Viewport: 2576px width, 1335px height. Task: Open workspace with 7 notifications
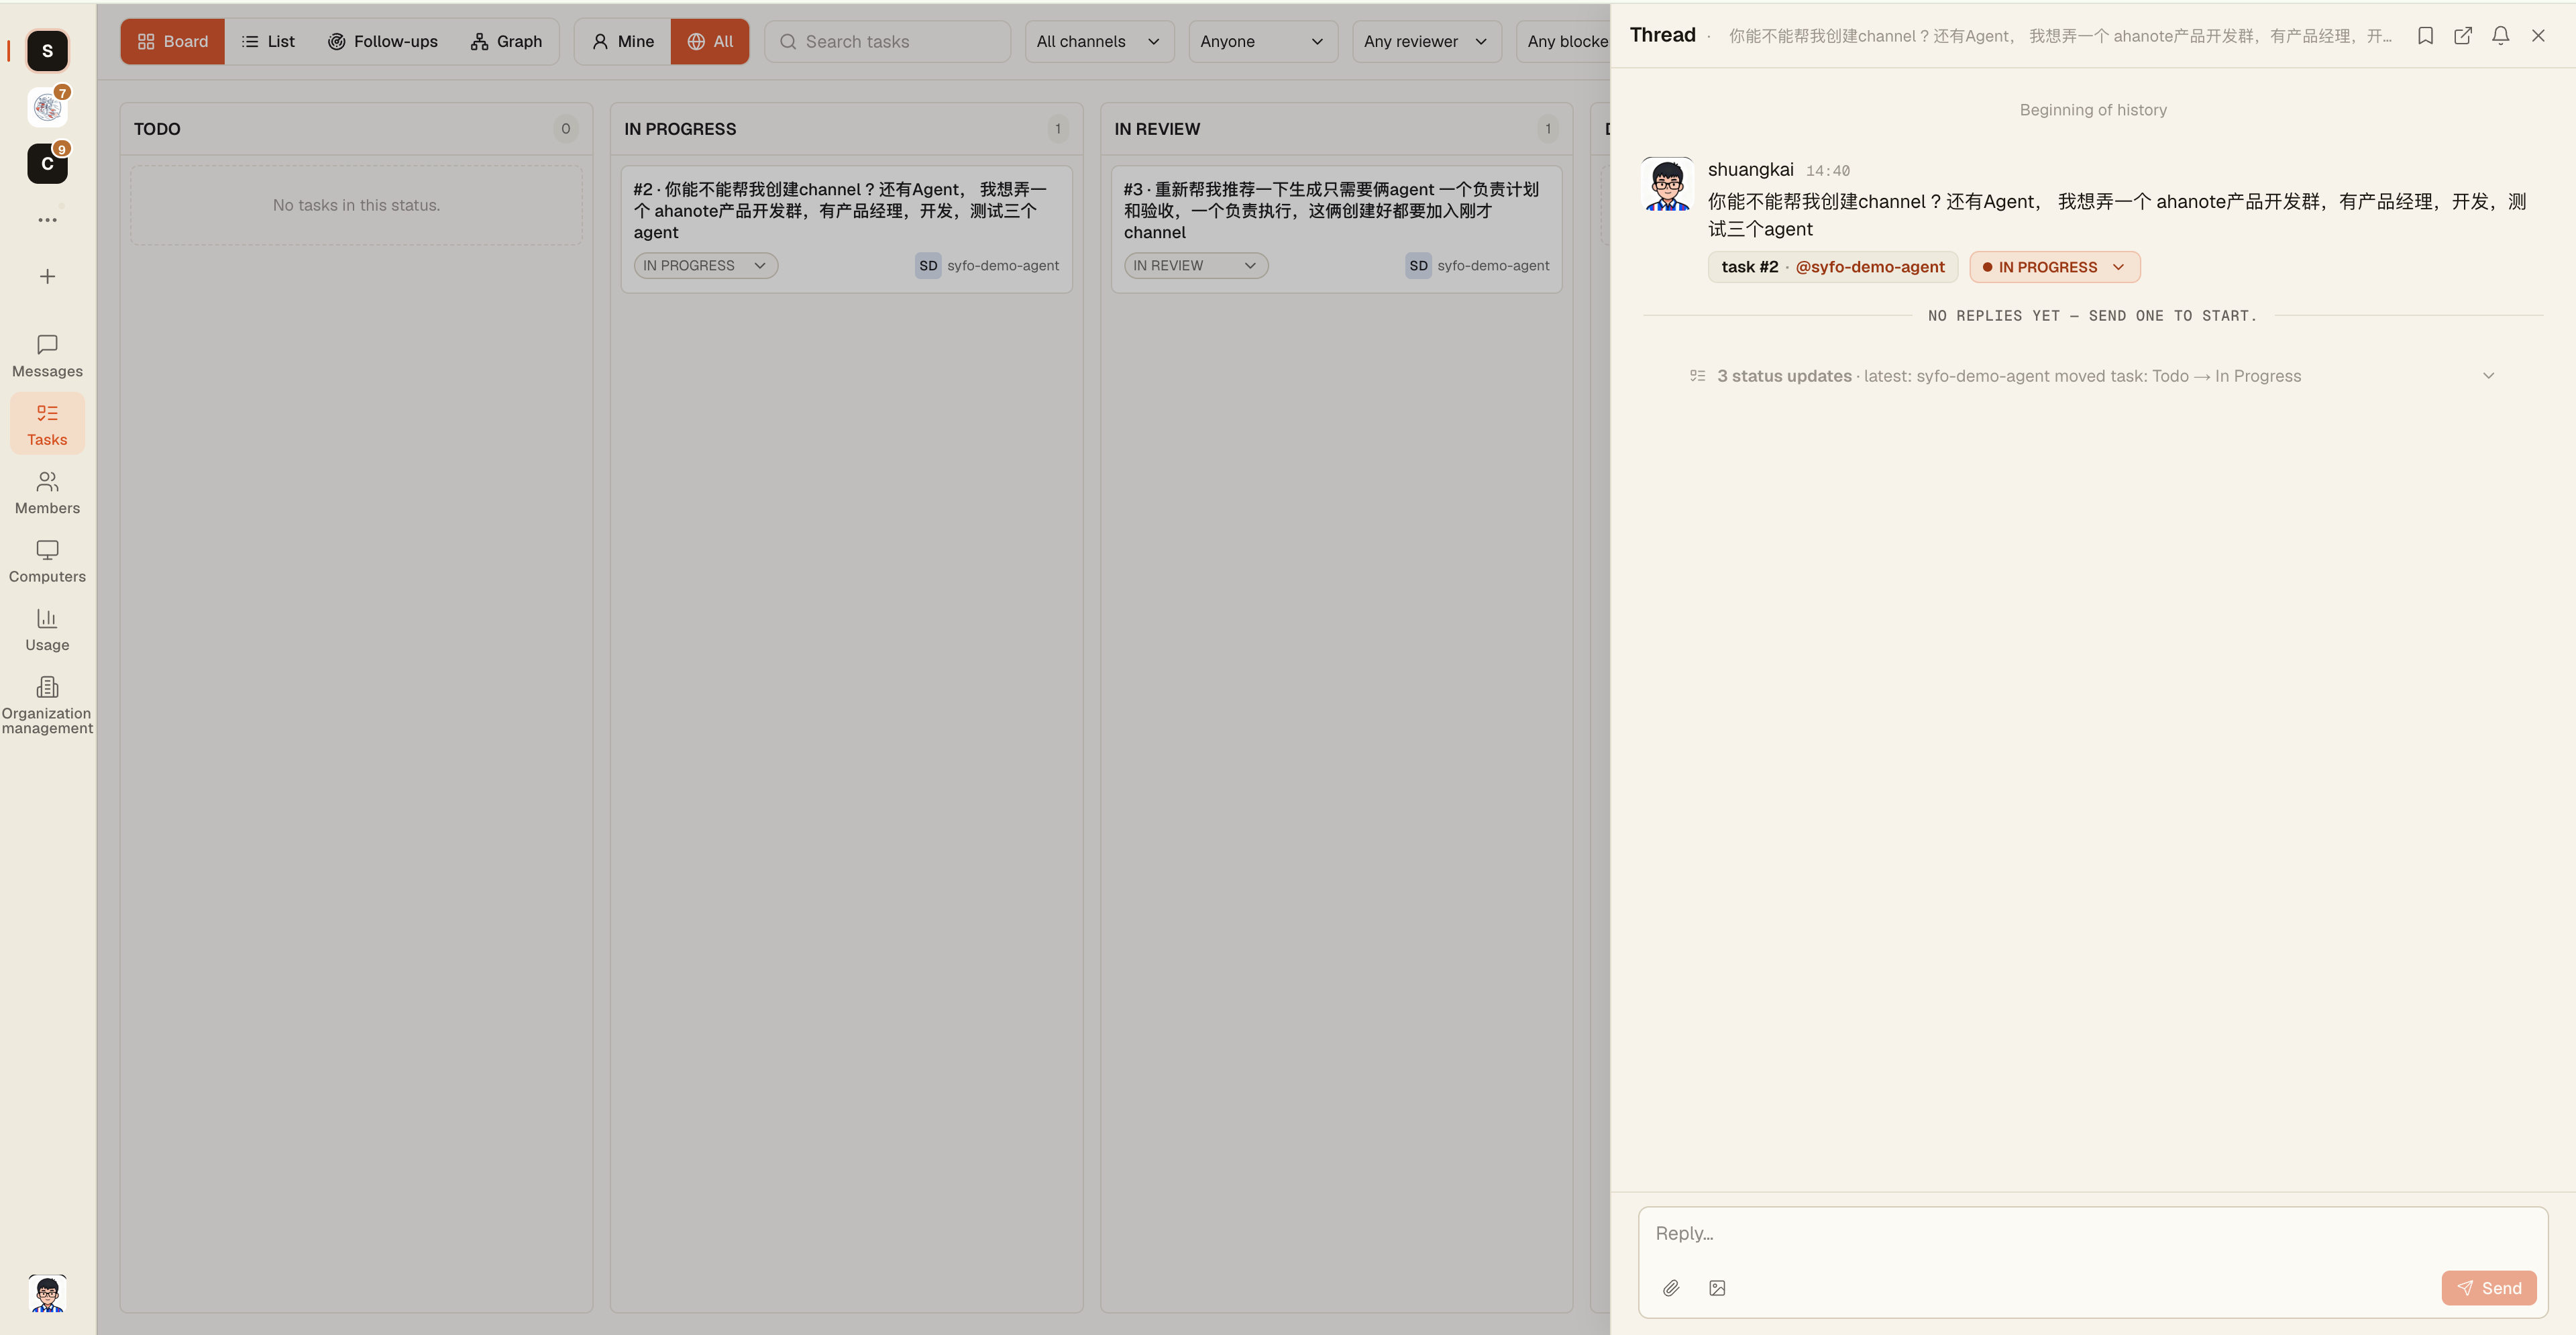click(x=47, y=107)
